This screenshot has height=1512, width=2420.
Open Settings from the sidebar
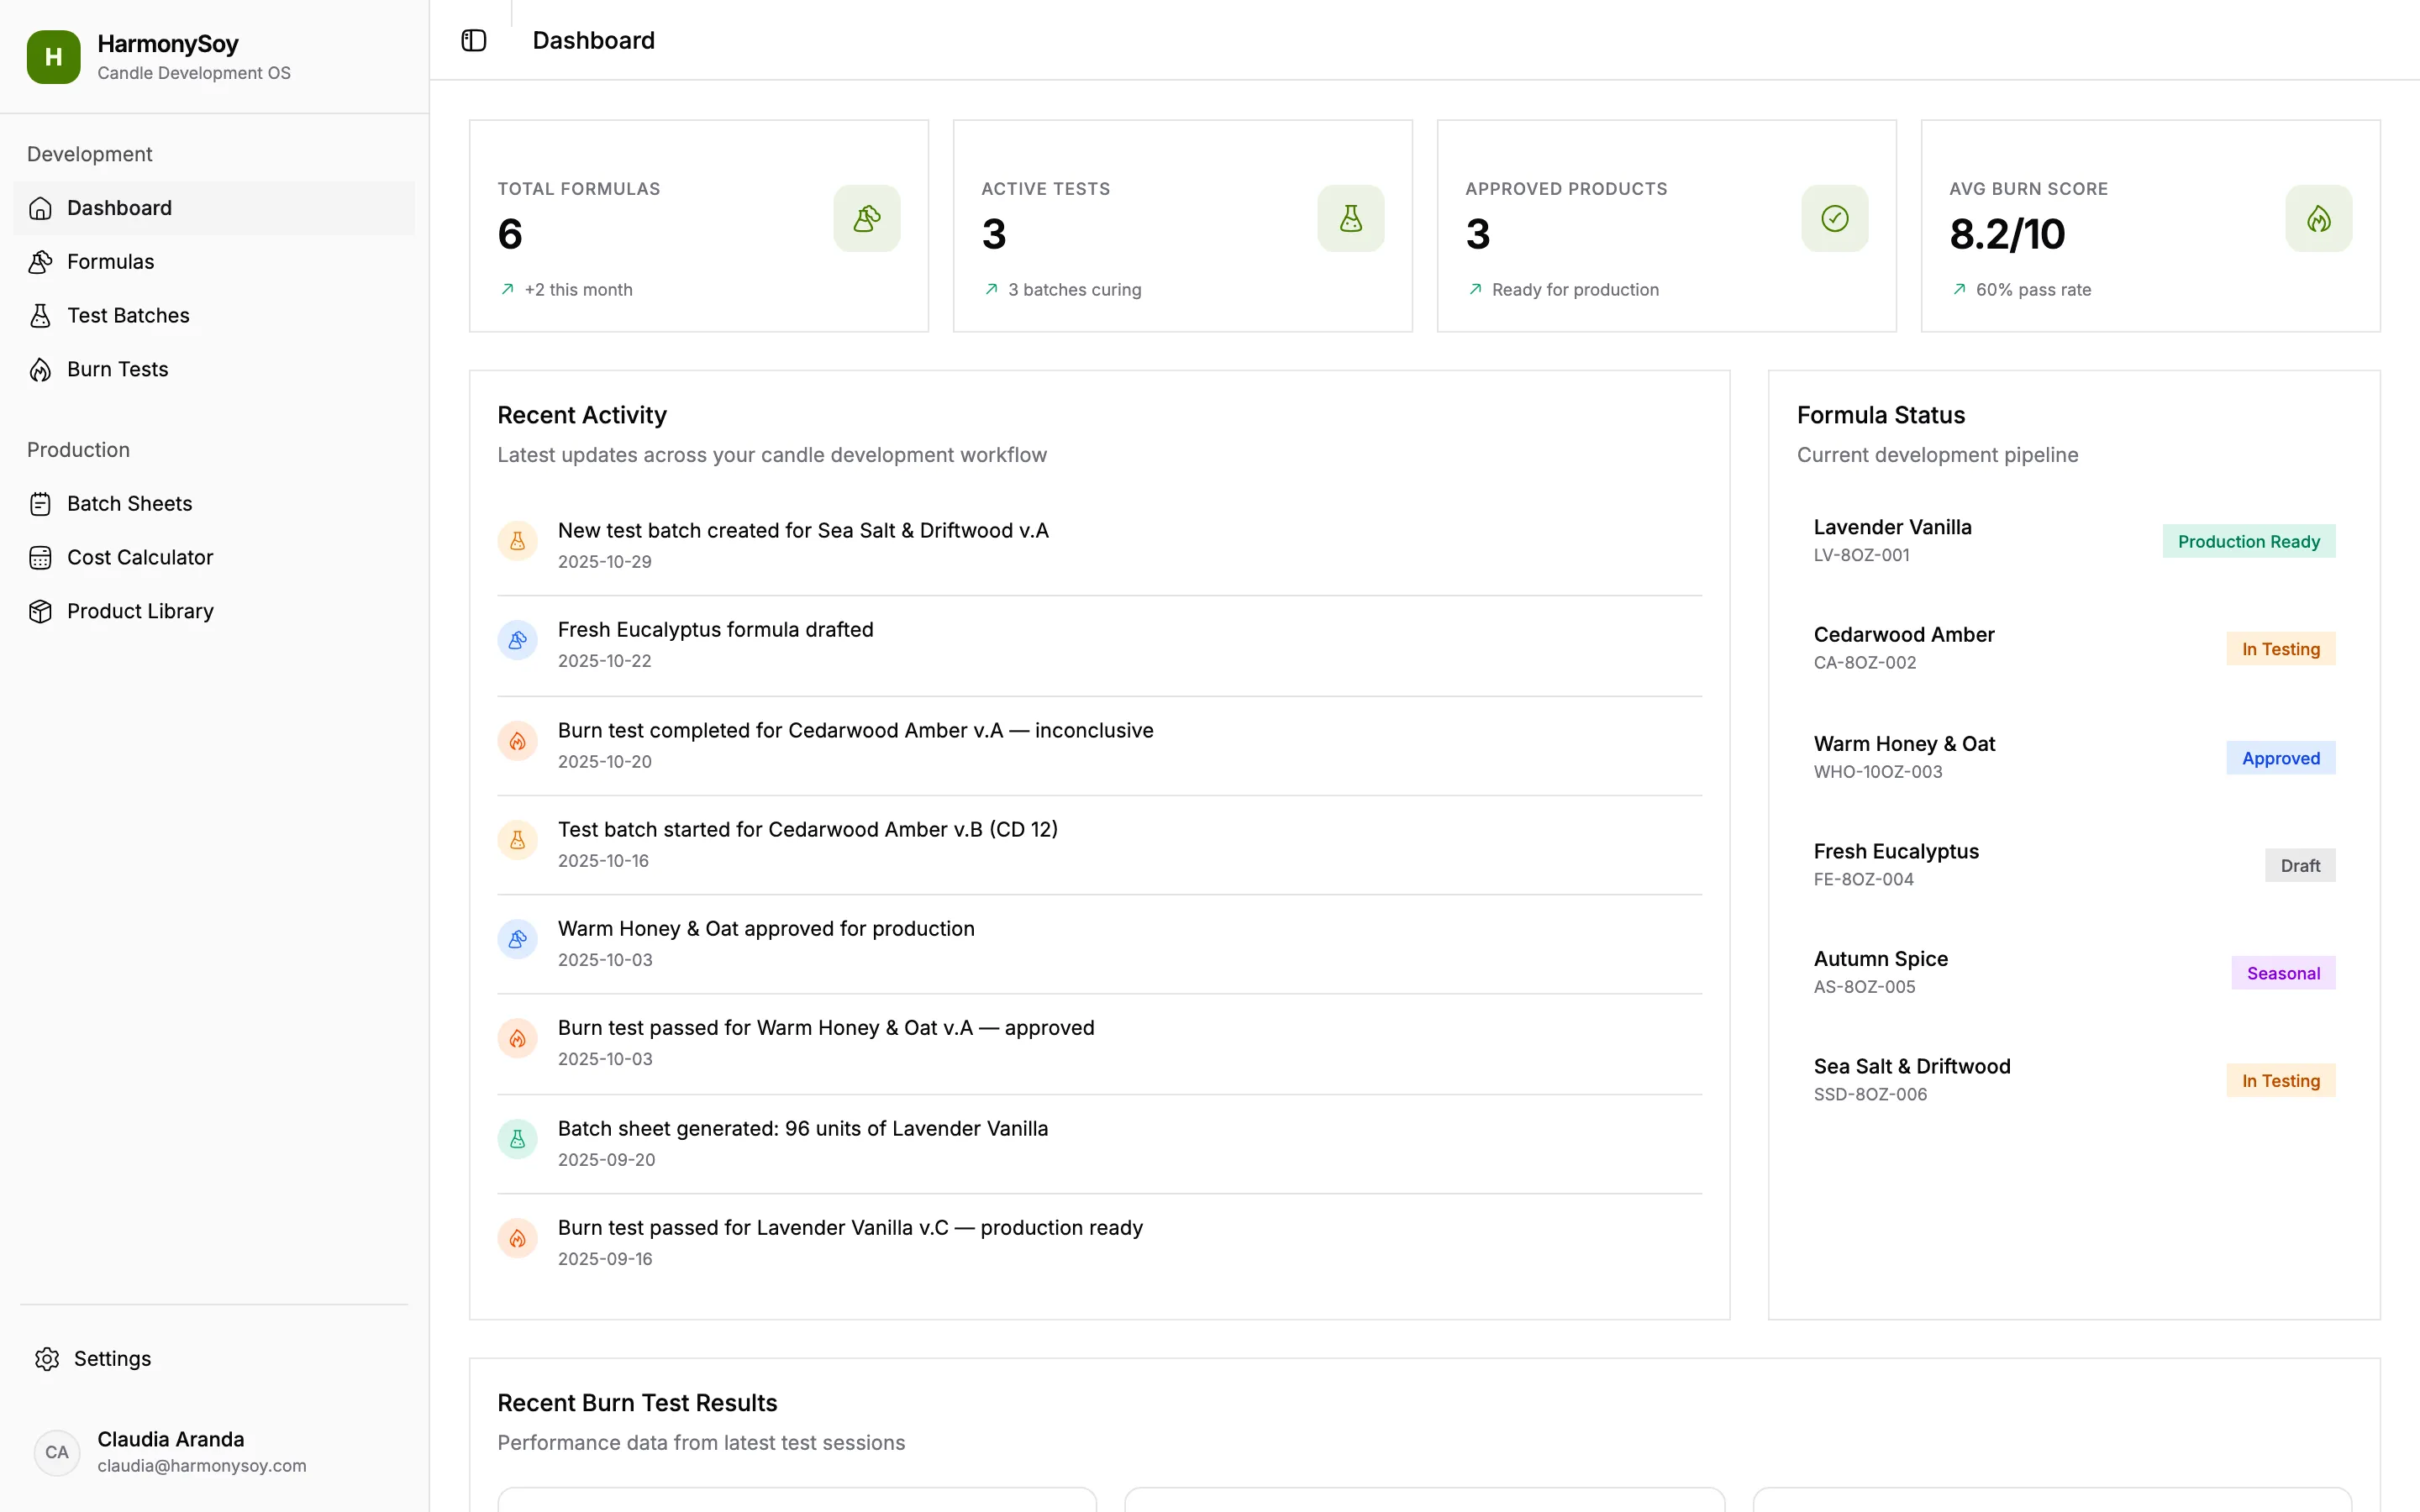pos(112,1358)
